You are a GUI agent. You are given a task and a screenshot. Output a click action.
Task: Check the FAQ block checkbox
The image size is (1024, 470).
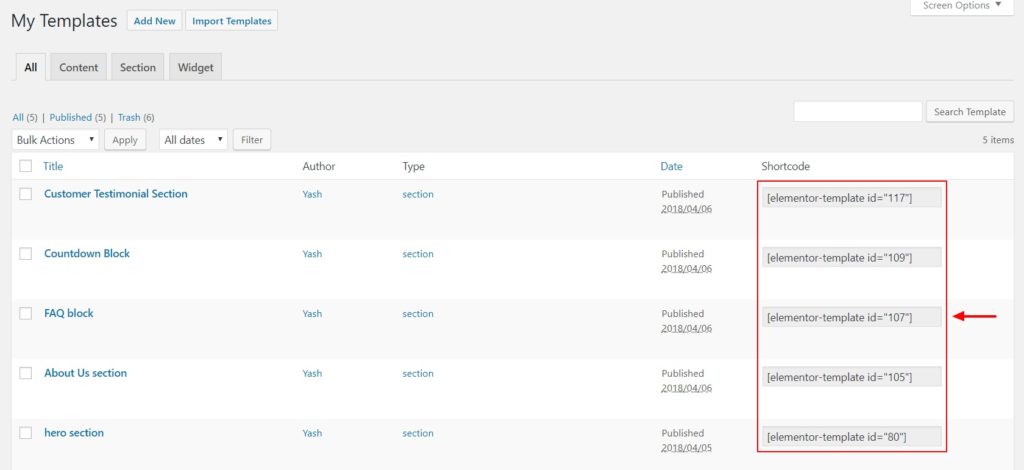pos(25,313)
